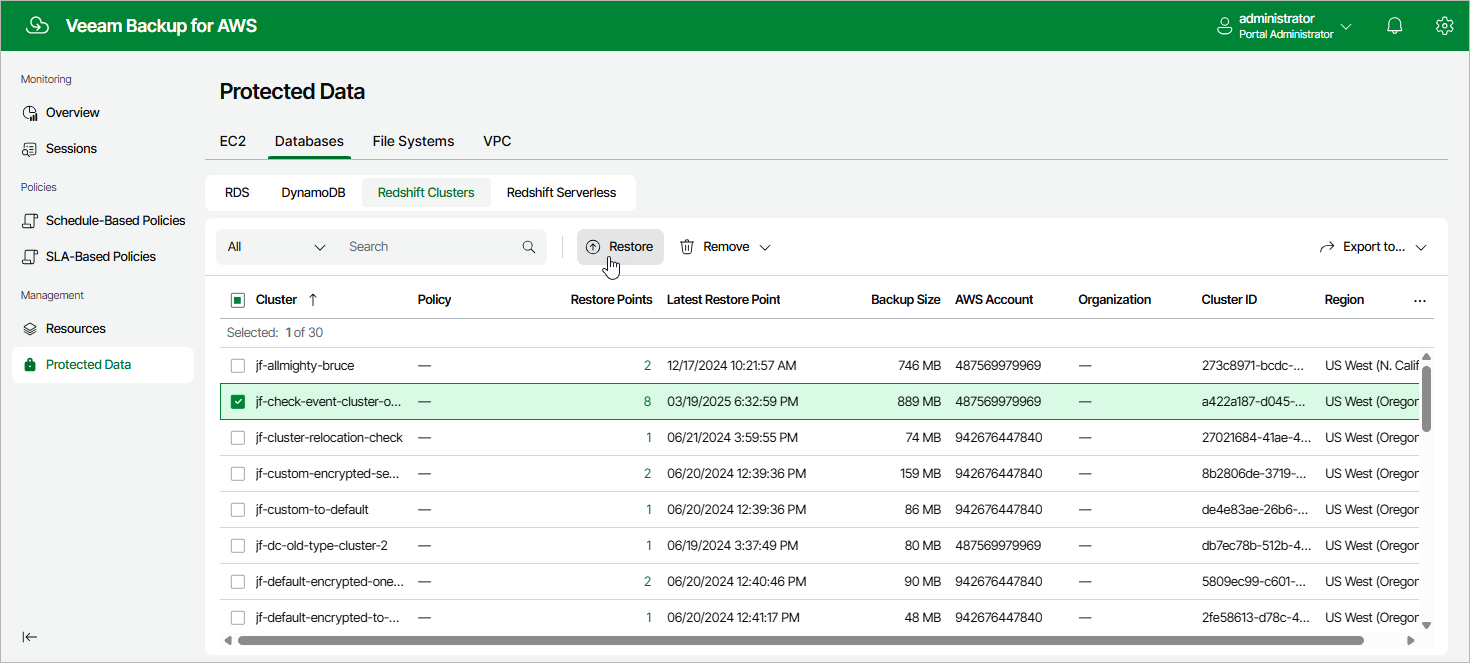Select the Redshift Serverless sub-tab
The image size is (1470, 663).
[x=561, y=193]
